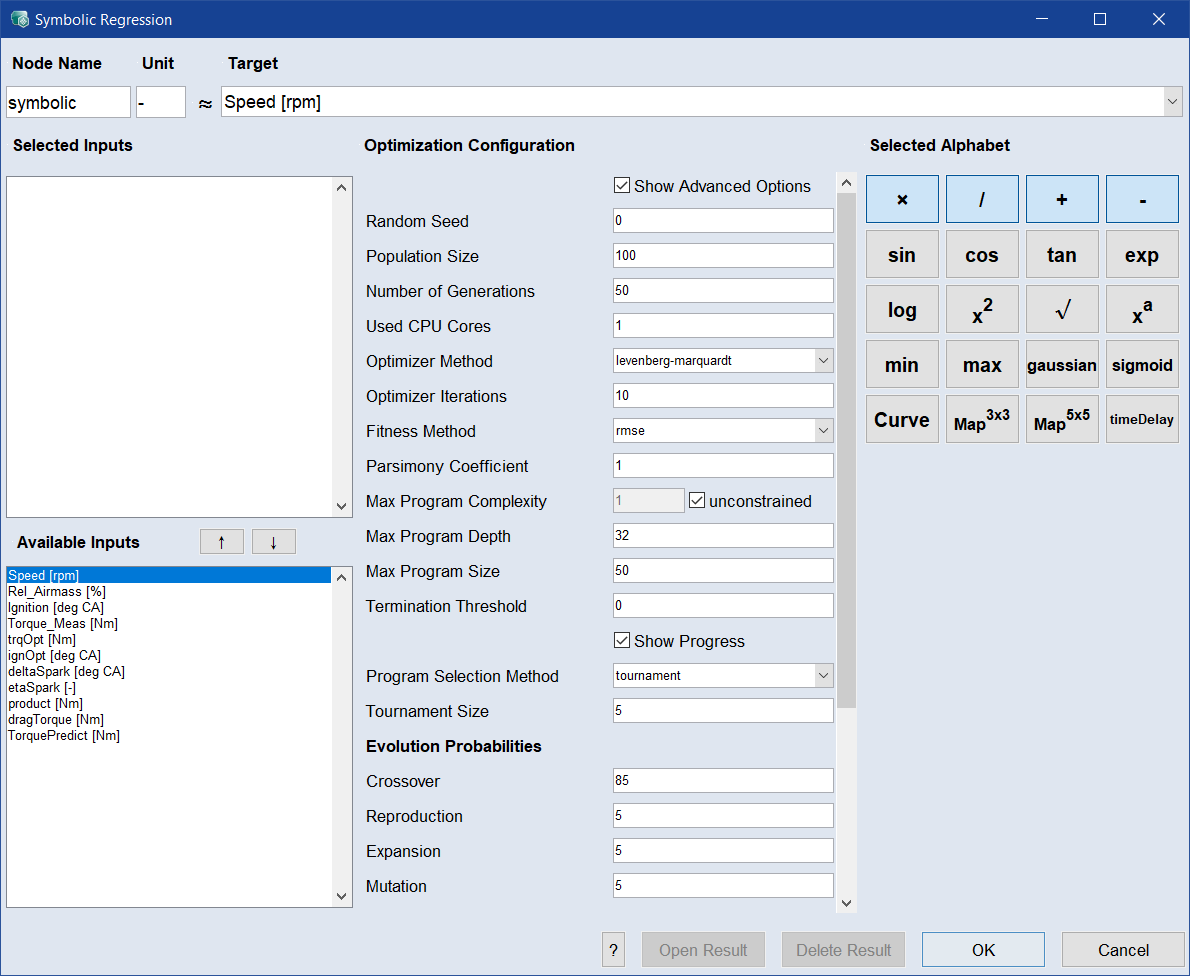Screen dimensions: 1190x976
Task: Enable the timeDelay alphabet element
Action: (1142, 419)
